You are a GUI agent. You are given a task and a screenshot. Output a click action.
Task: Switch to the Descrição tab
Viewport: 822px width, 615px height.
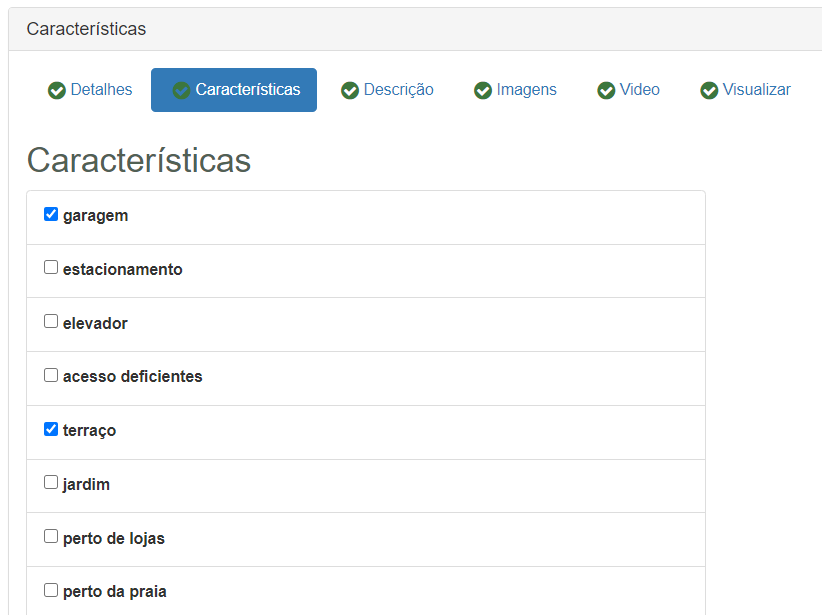(398, 90)
